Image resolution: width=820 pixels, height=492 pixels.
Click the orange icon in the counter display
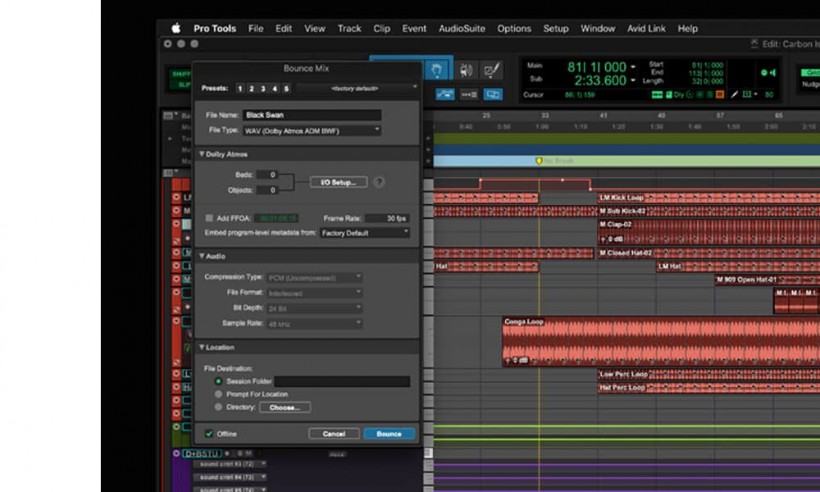tap(720, 95)
